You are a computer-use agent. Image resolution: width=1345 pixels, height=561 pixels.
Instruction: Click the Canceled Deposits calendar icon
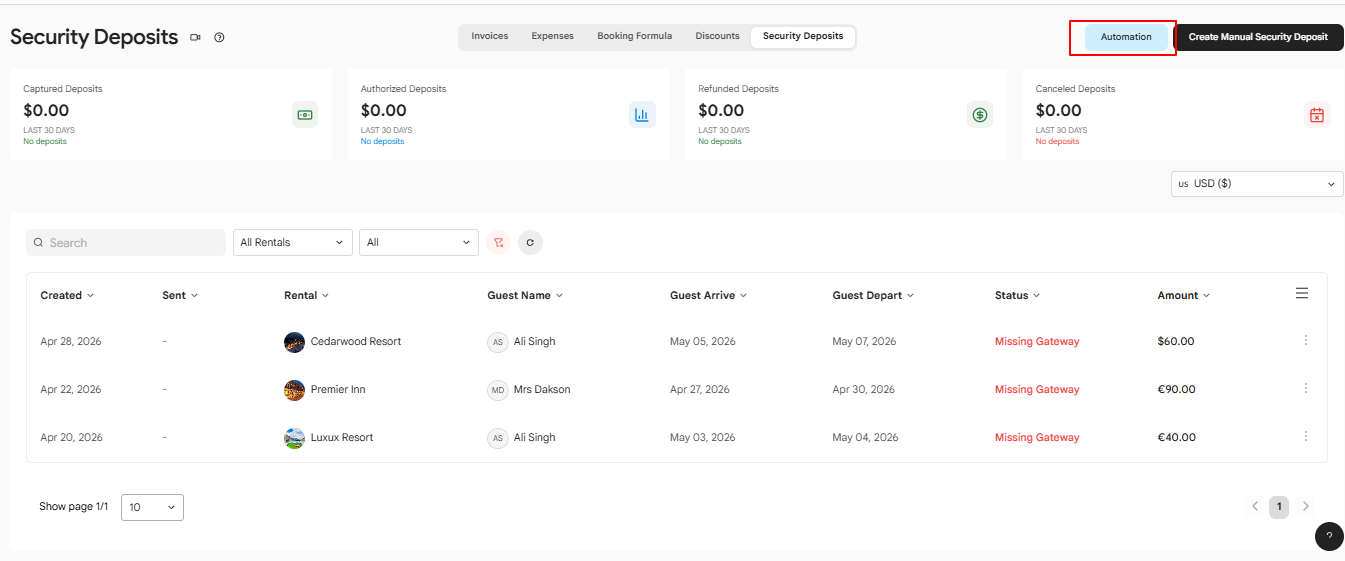1317,115
